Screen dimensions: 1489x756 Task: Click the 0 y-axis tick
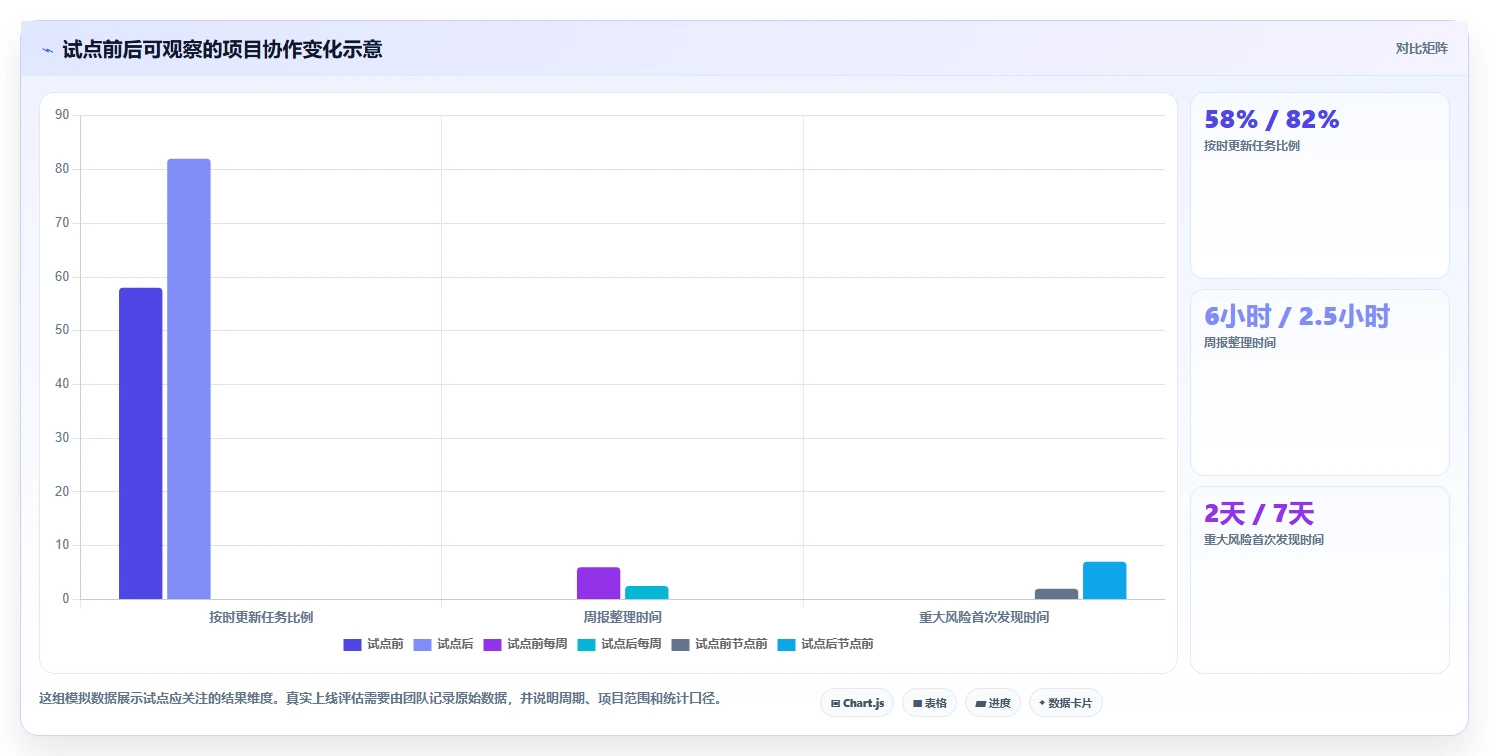(65, 599)
